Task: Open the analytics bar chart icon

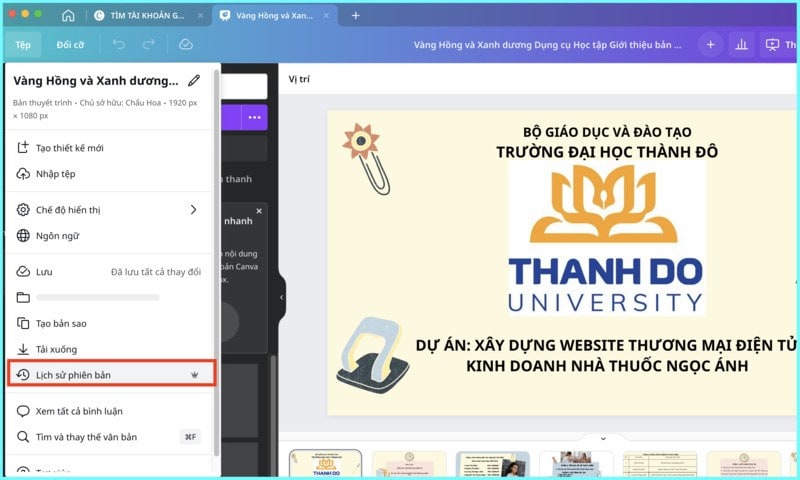Action: tap(741, 45)
